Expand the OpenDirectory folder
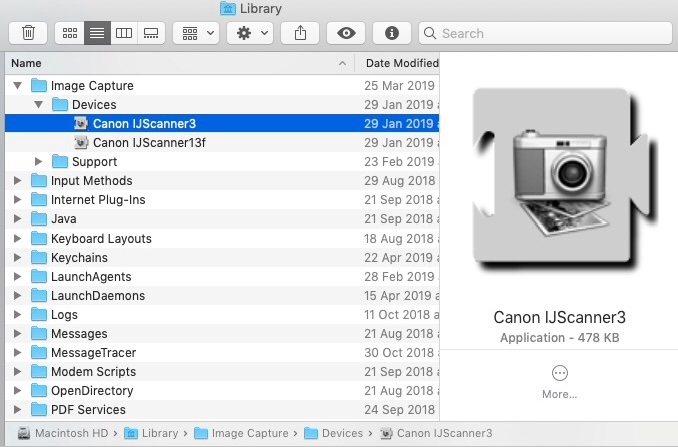The width and height of the screenshot is (678, 447). pyautogui.click(x=17, y=391)
